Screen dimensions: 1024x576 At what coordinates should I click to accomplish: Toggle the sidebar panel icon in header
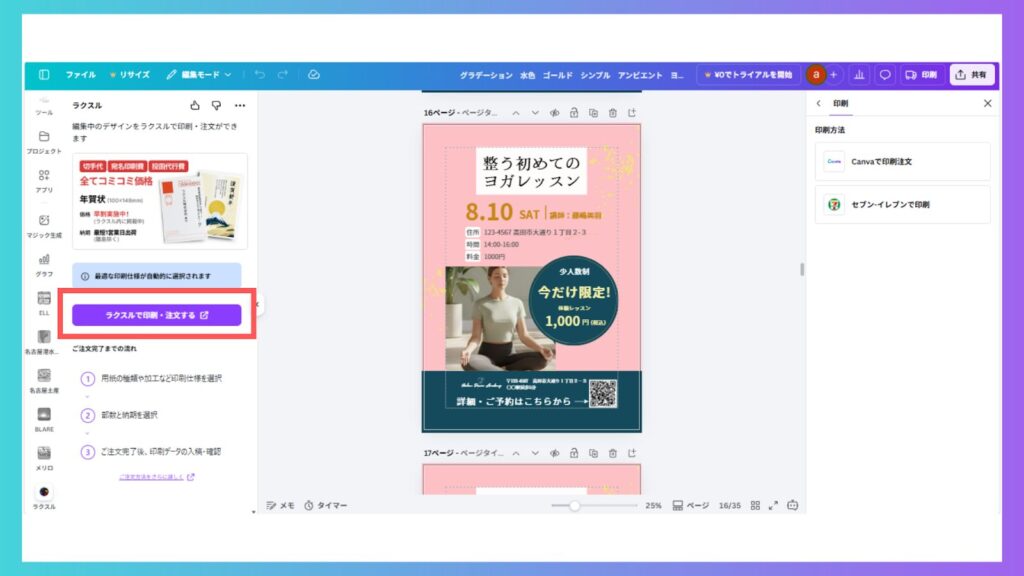point(44,75)
